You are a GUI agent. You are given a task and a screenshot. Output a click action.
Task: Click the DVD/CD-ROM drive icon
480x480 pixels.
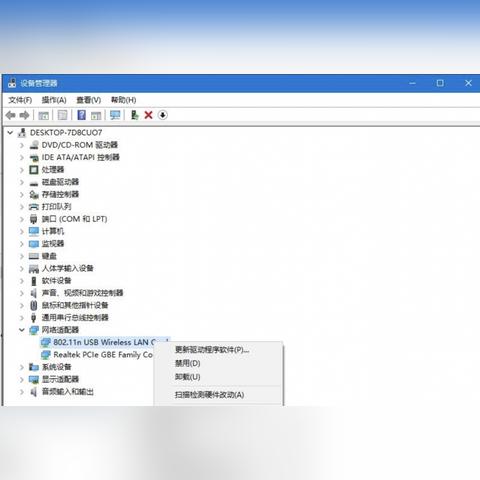[34, 145]
